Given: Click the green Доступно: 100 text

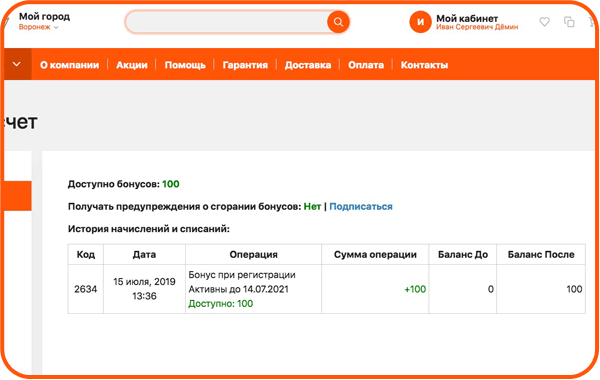Looking at the screenshot, I should click(x=220, y=303).
